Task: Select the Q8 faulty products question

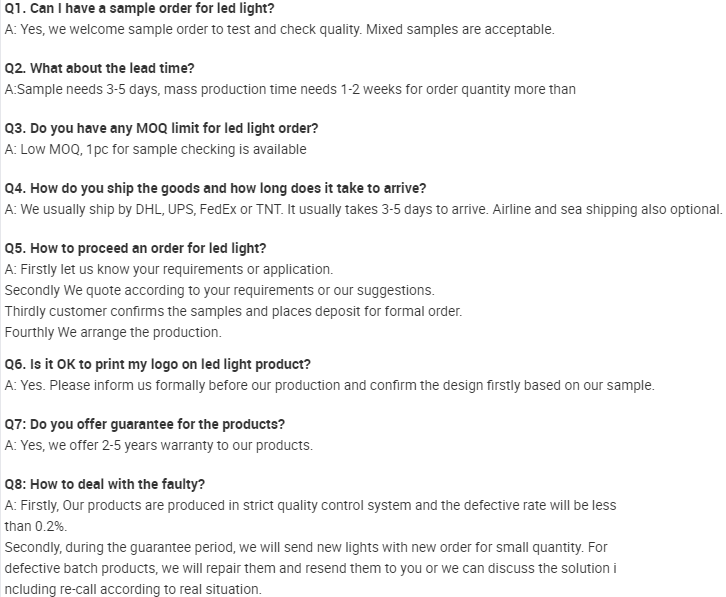Action: (x=105, y=485)
